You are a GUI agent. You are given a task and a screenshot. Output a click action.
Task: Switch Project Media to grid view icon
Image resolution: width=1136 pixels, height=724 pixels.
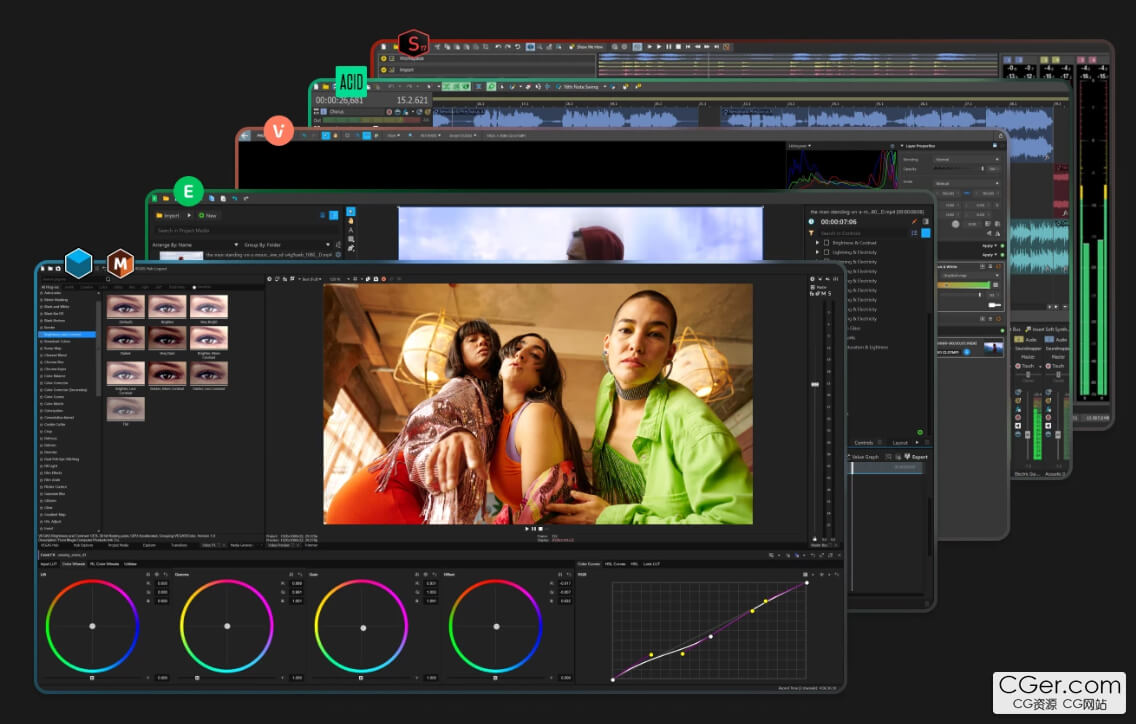(334, 215)
